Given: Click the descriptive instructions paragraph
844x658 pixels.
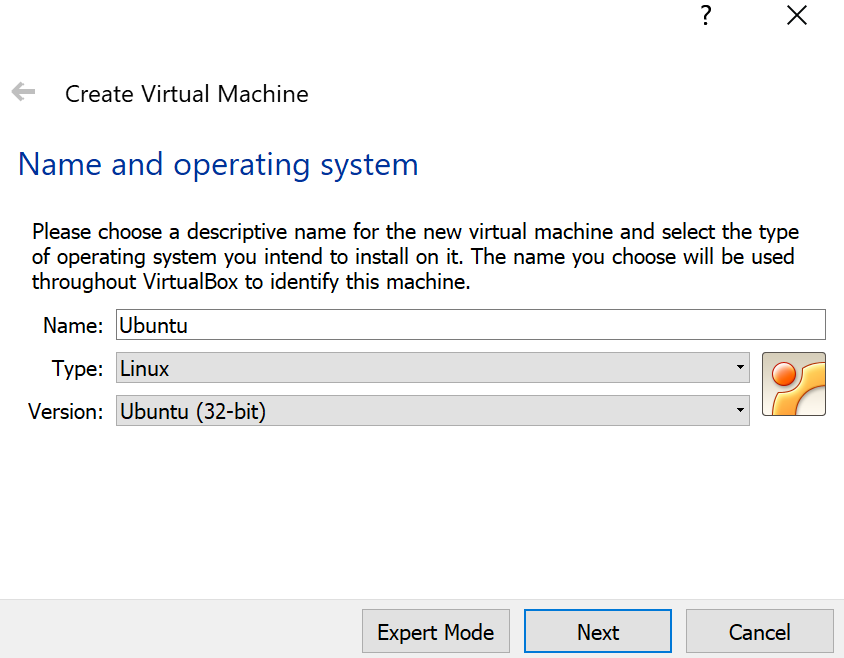Looking at the screenshot, I should (x=414, y=256).
